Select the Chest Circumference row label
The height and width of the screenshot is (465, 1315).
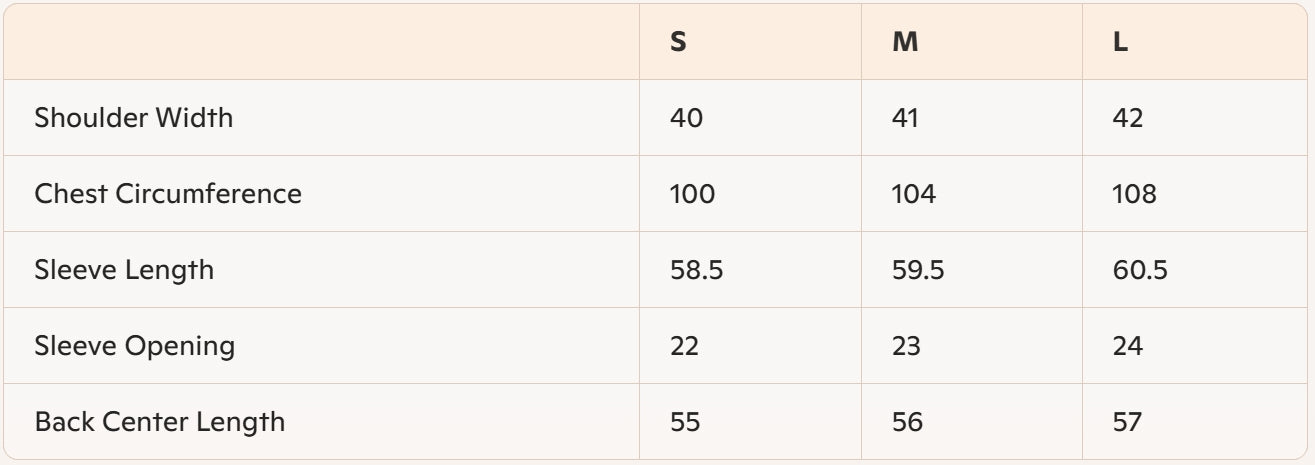(168, 194)
